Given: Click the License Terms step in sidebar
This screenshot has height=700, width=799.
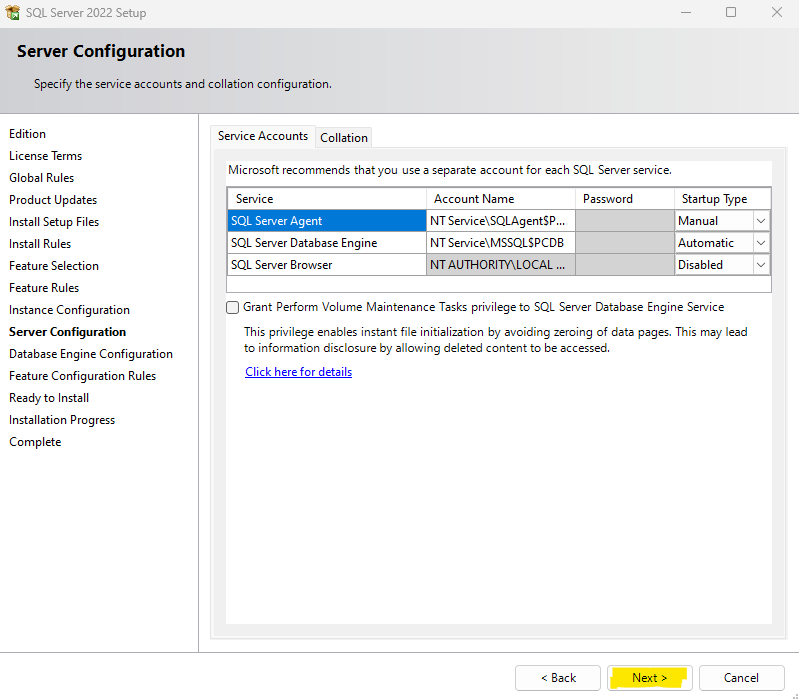Looking at the screenshot, I should click(x=45, y=156).
